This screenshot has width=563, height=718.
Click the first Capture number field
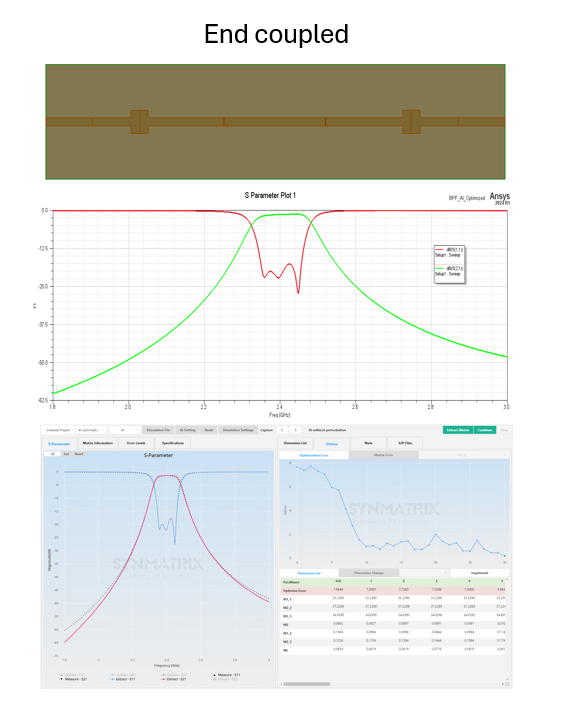(282, 430)
